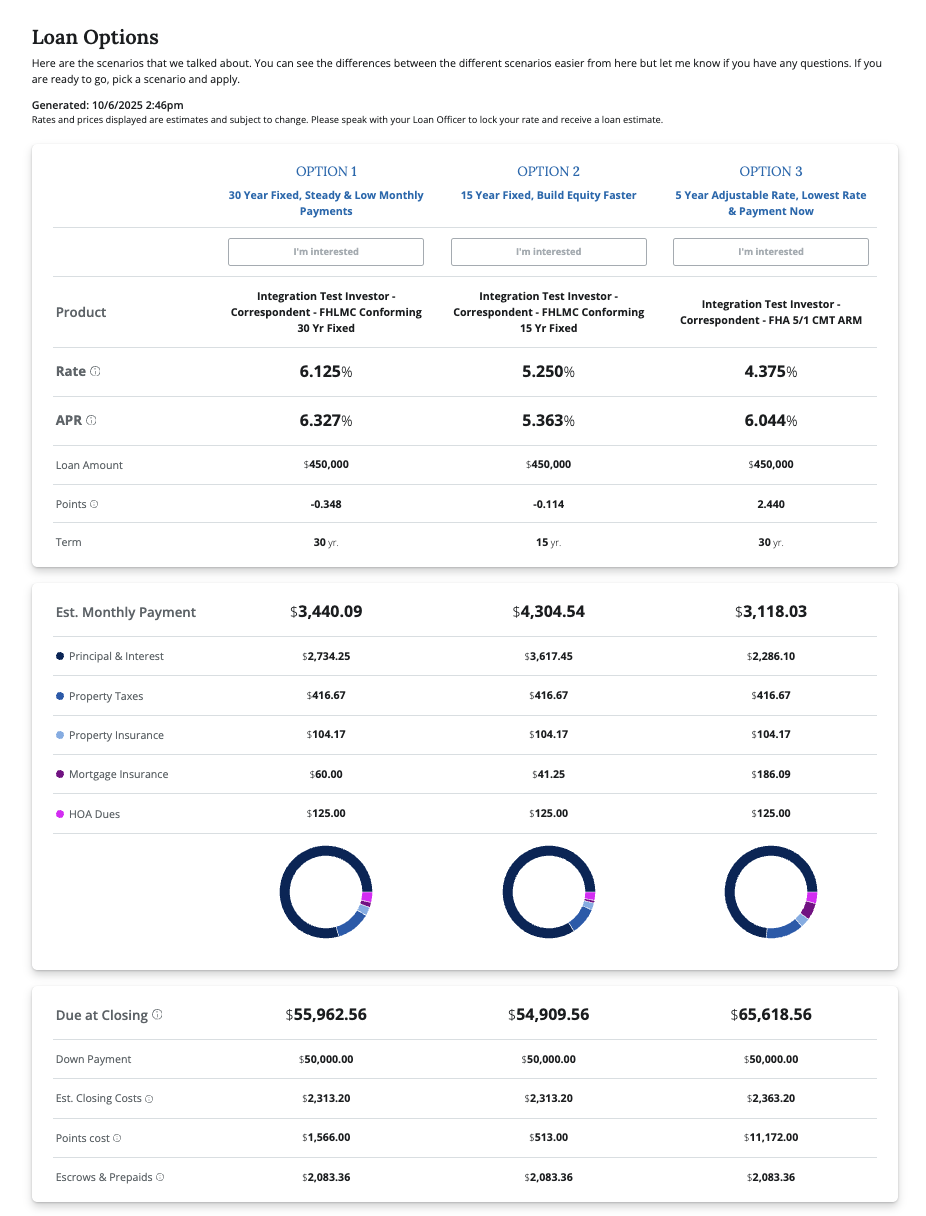Open the 30 Year Fixed option link
The image size is (926, 1216).
point(326,203)
